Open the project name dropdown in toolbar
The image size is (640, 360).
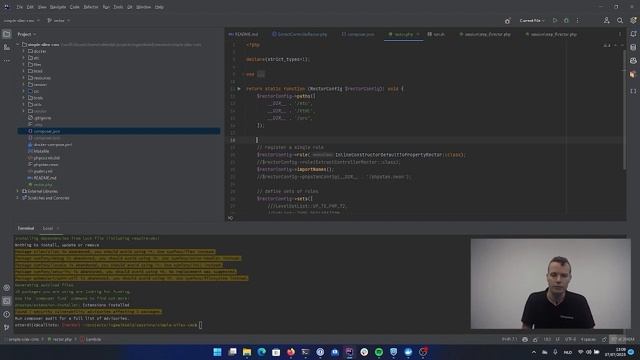21,20
